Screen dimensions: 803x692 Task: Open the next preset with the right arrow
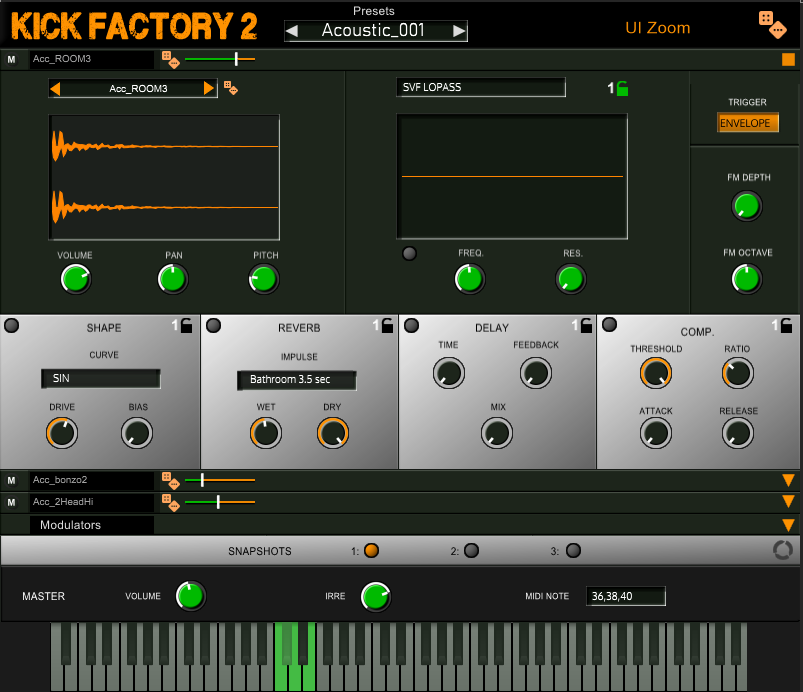[461, 31]
